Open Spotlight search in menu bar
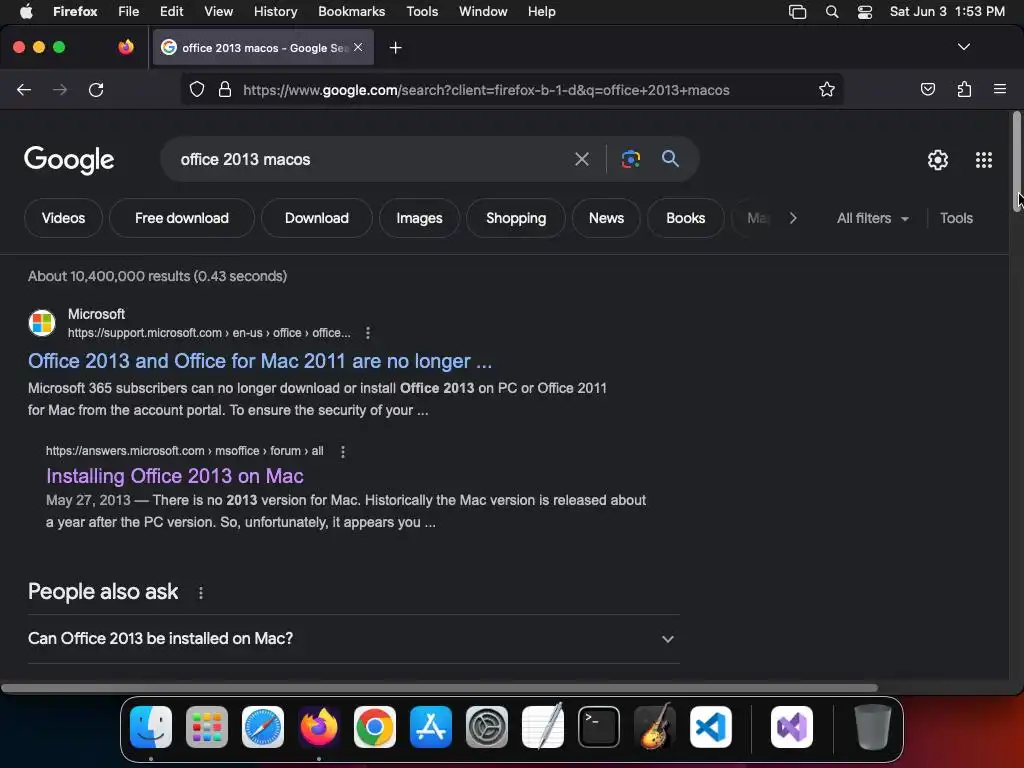 tap(832, 12)
